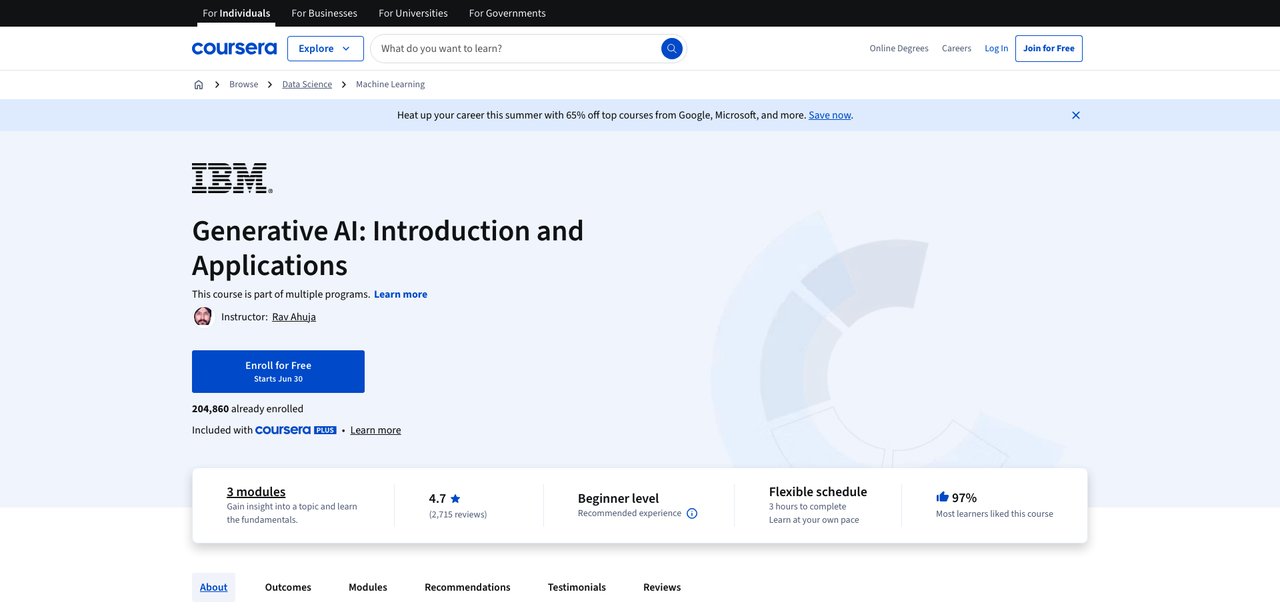This screenshot has width=1280, height=610.
Task: Open the 3 modules link
Action: (x=256, y=491)
